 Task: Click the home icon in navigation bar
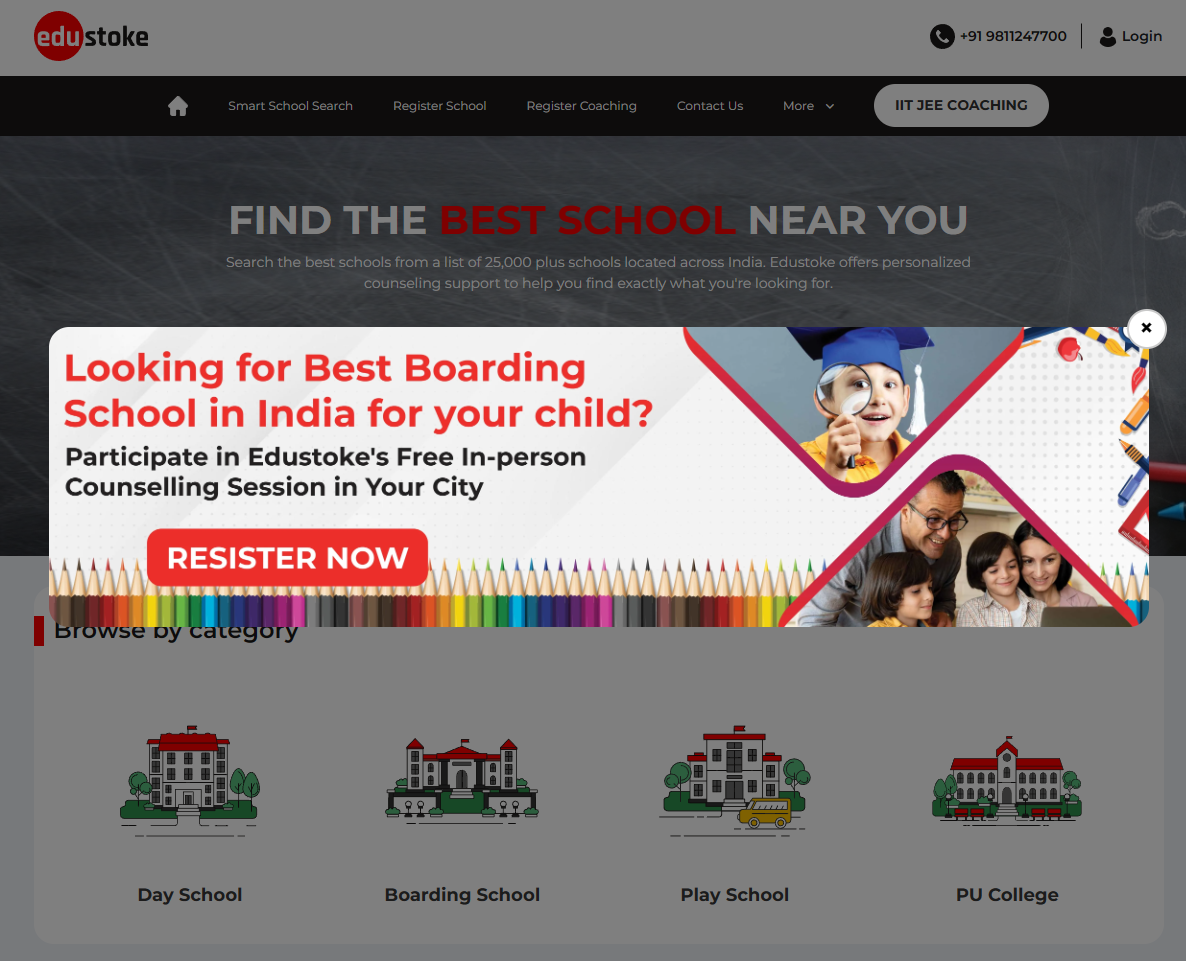click(178, 106)
